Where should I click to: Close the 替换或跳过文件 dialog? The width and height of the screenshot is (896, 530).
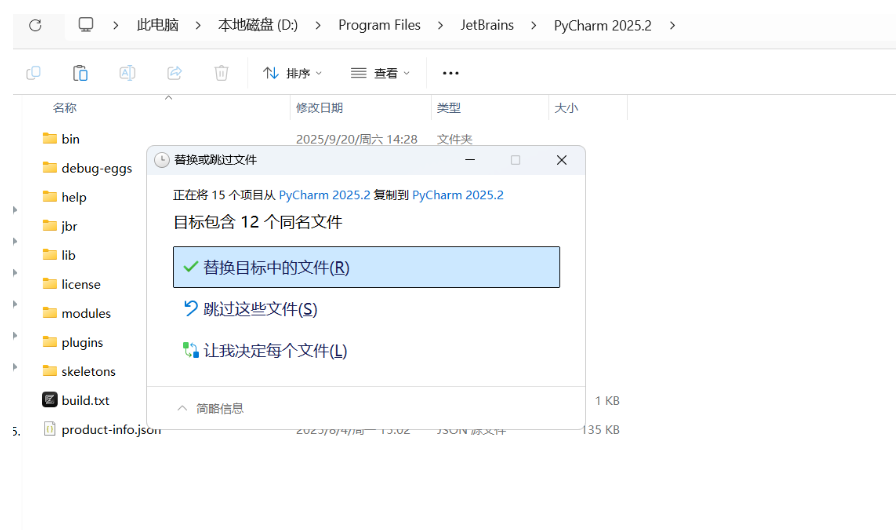tap(562, 160)
